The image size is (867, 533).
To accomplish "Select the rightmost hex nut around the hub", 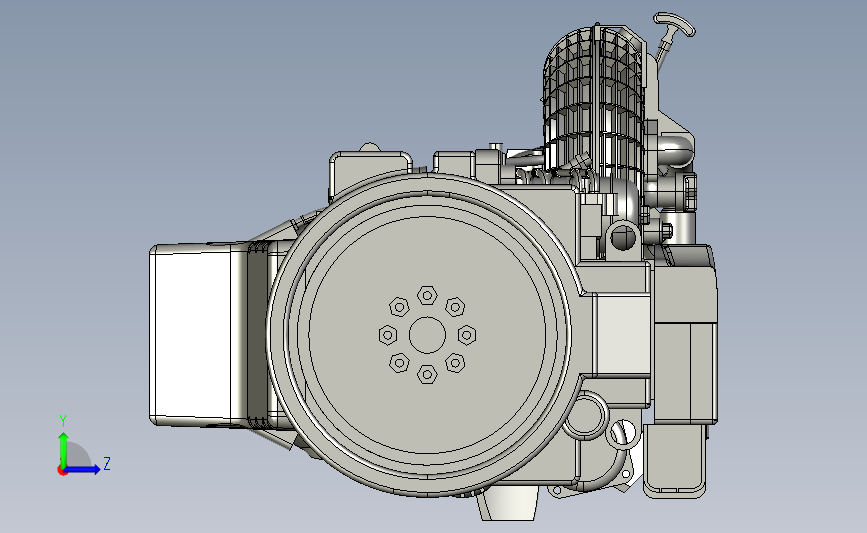I will click(x=467, y=335).
